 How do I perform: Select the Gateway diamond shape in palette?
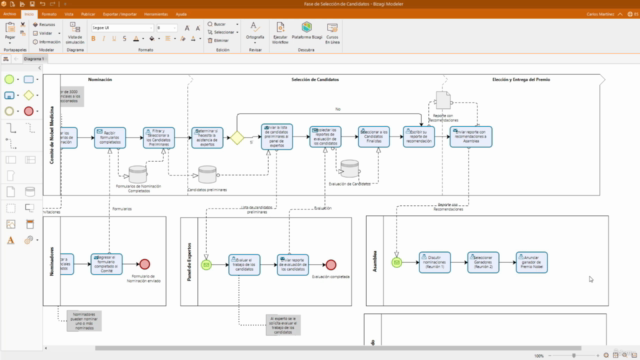(29, 95)
